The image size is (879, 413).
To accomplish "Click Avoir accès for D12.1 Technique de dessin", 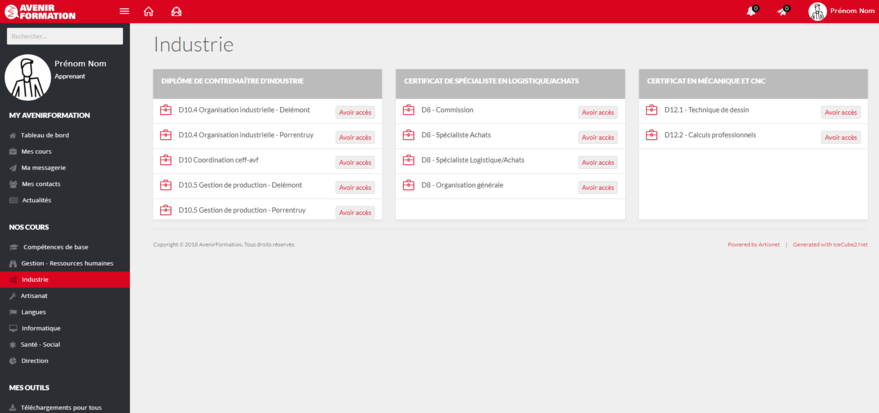I will [x=841, y=113].
